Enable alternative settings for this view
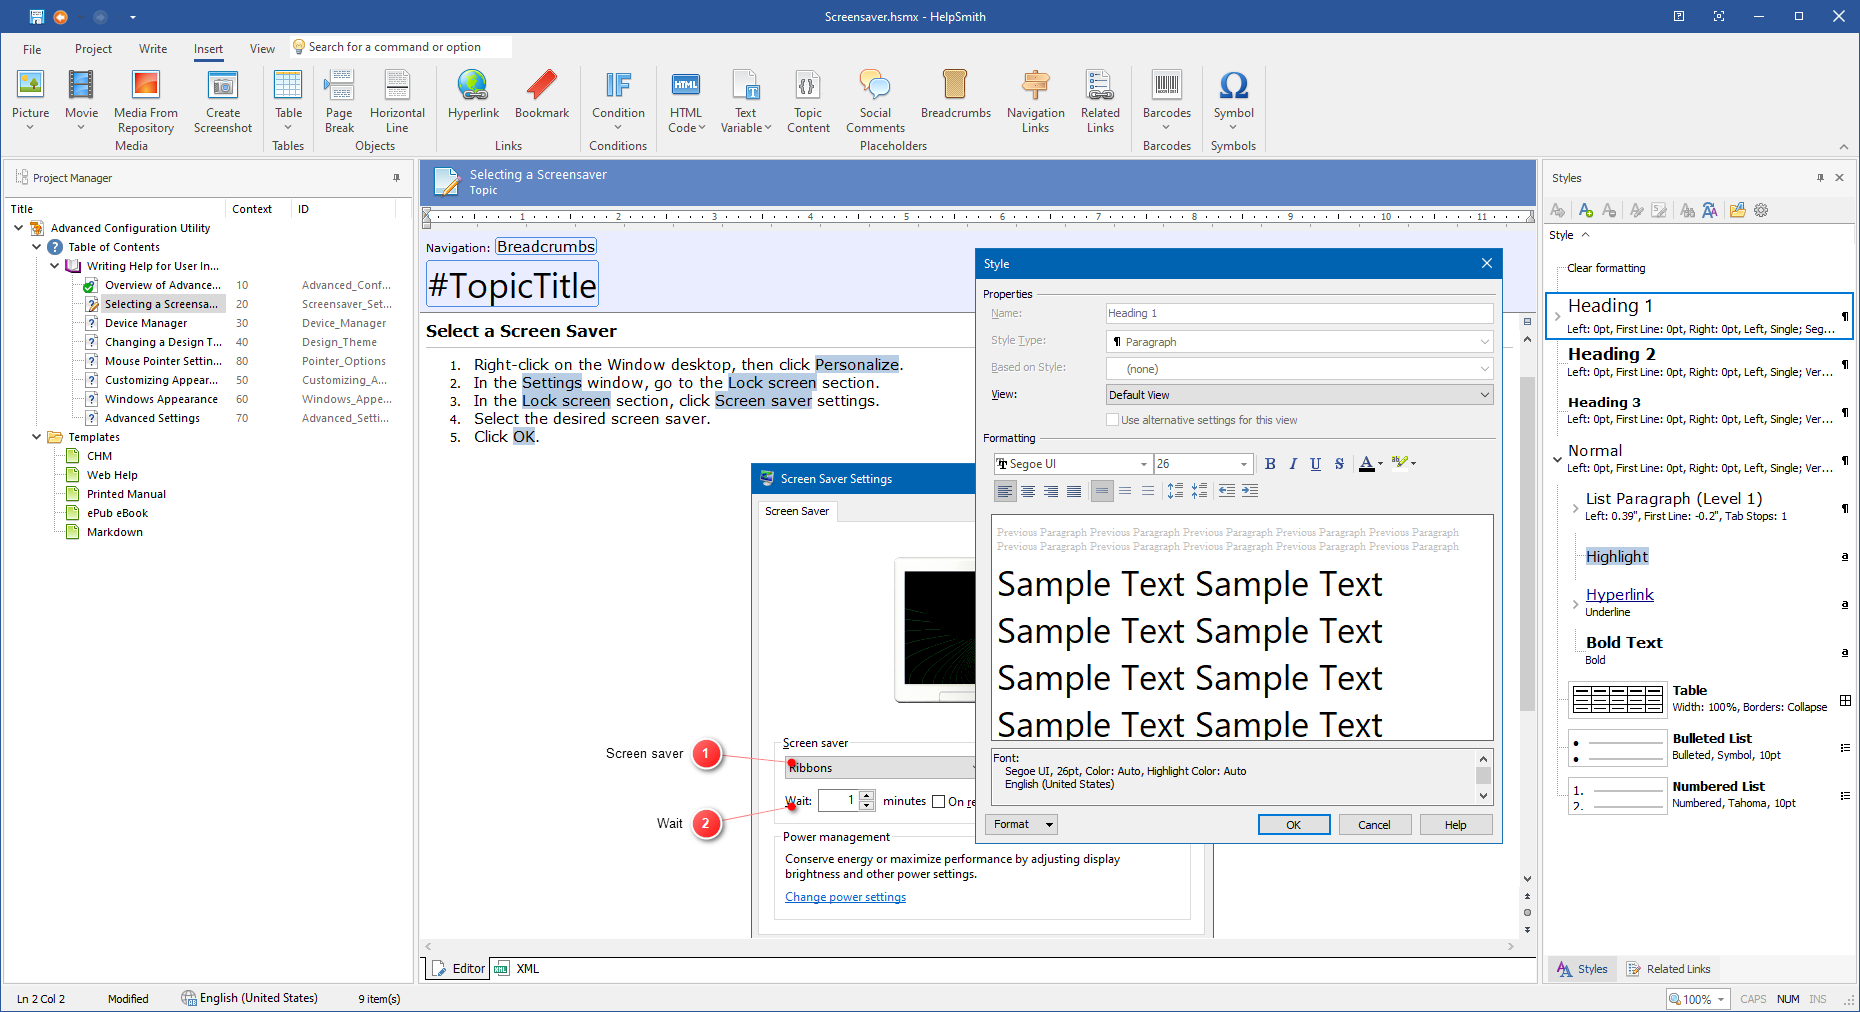Screen dimensions: 1860x1012 pos(1112,420)
